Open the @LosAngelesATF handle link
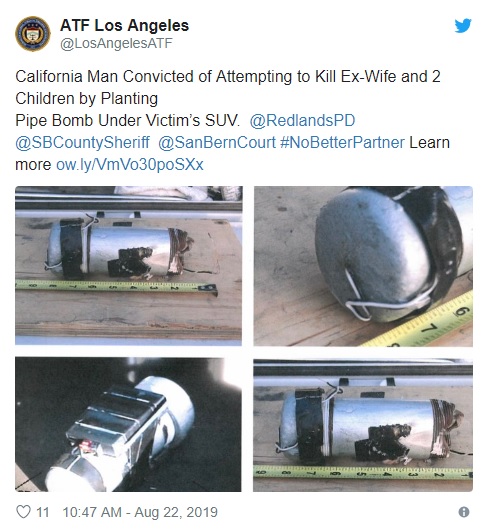The image size is (492, 531). (x=116, y=43)
